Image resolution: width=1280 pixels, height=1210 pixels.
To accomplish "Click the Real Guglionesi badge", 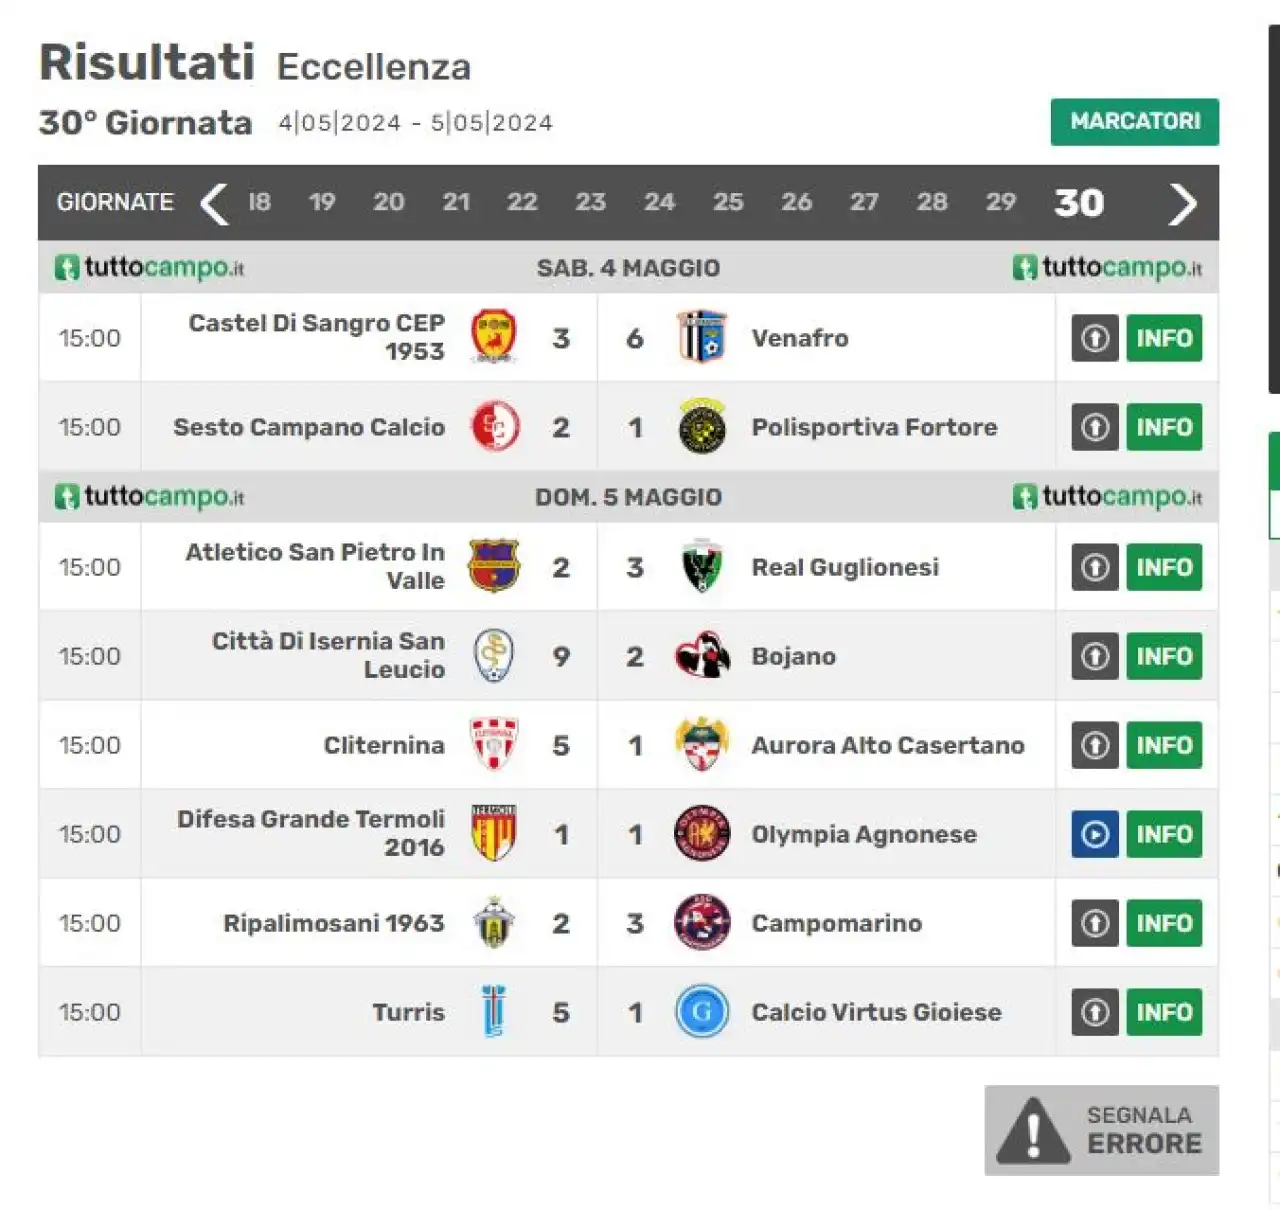I will tap(702, 567).
